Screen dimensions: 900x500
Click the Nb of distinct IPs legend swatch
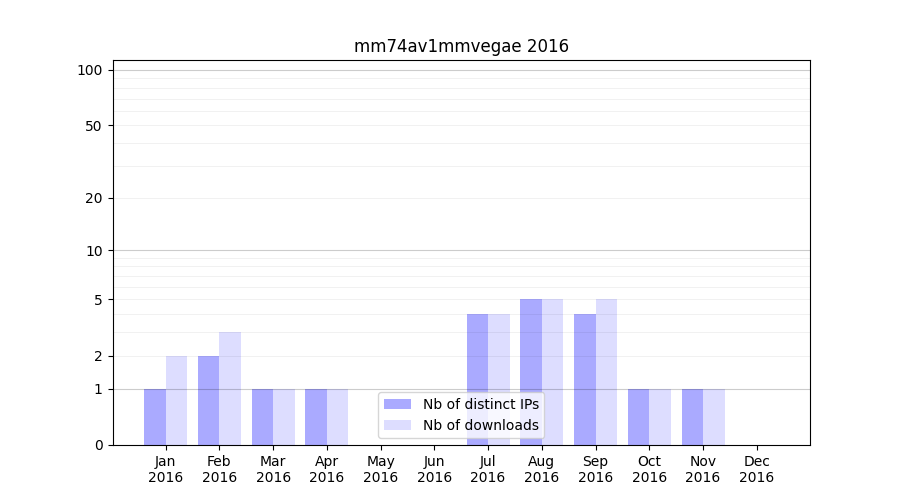point(397,404)
